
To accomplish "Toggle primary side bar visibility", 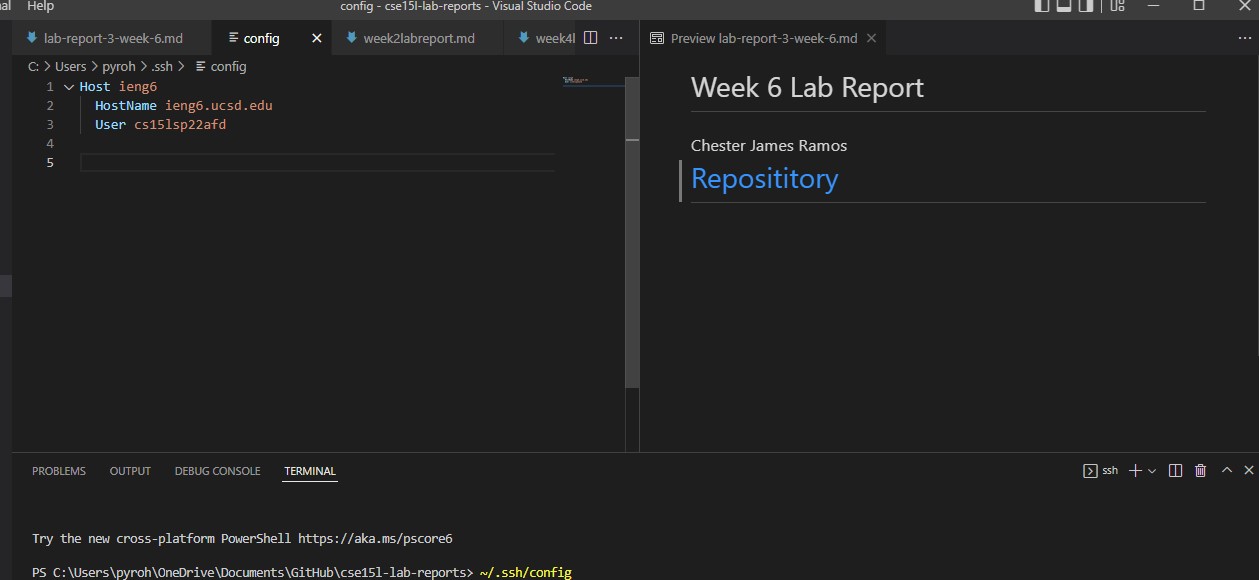I will pos(1042,6).
